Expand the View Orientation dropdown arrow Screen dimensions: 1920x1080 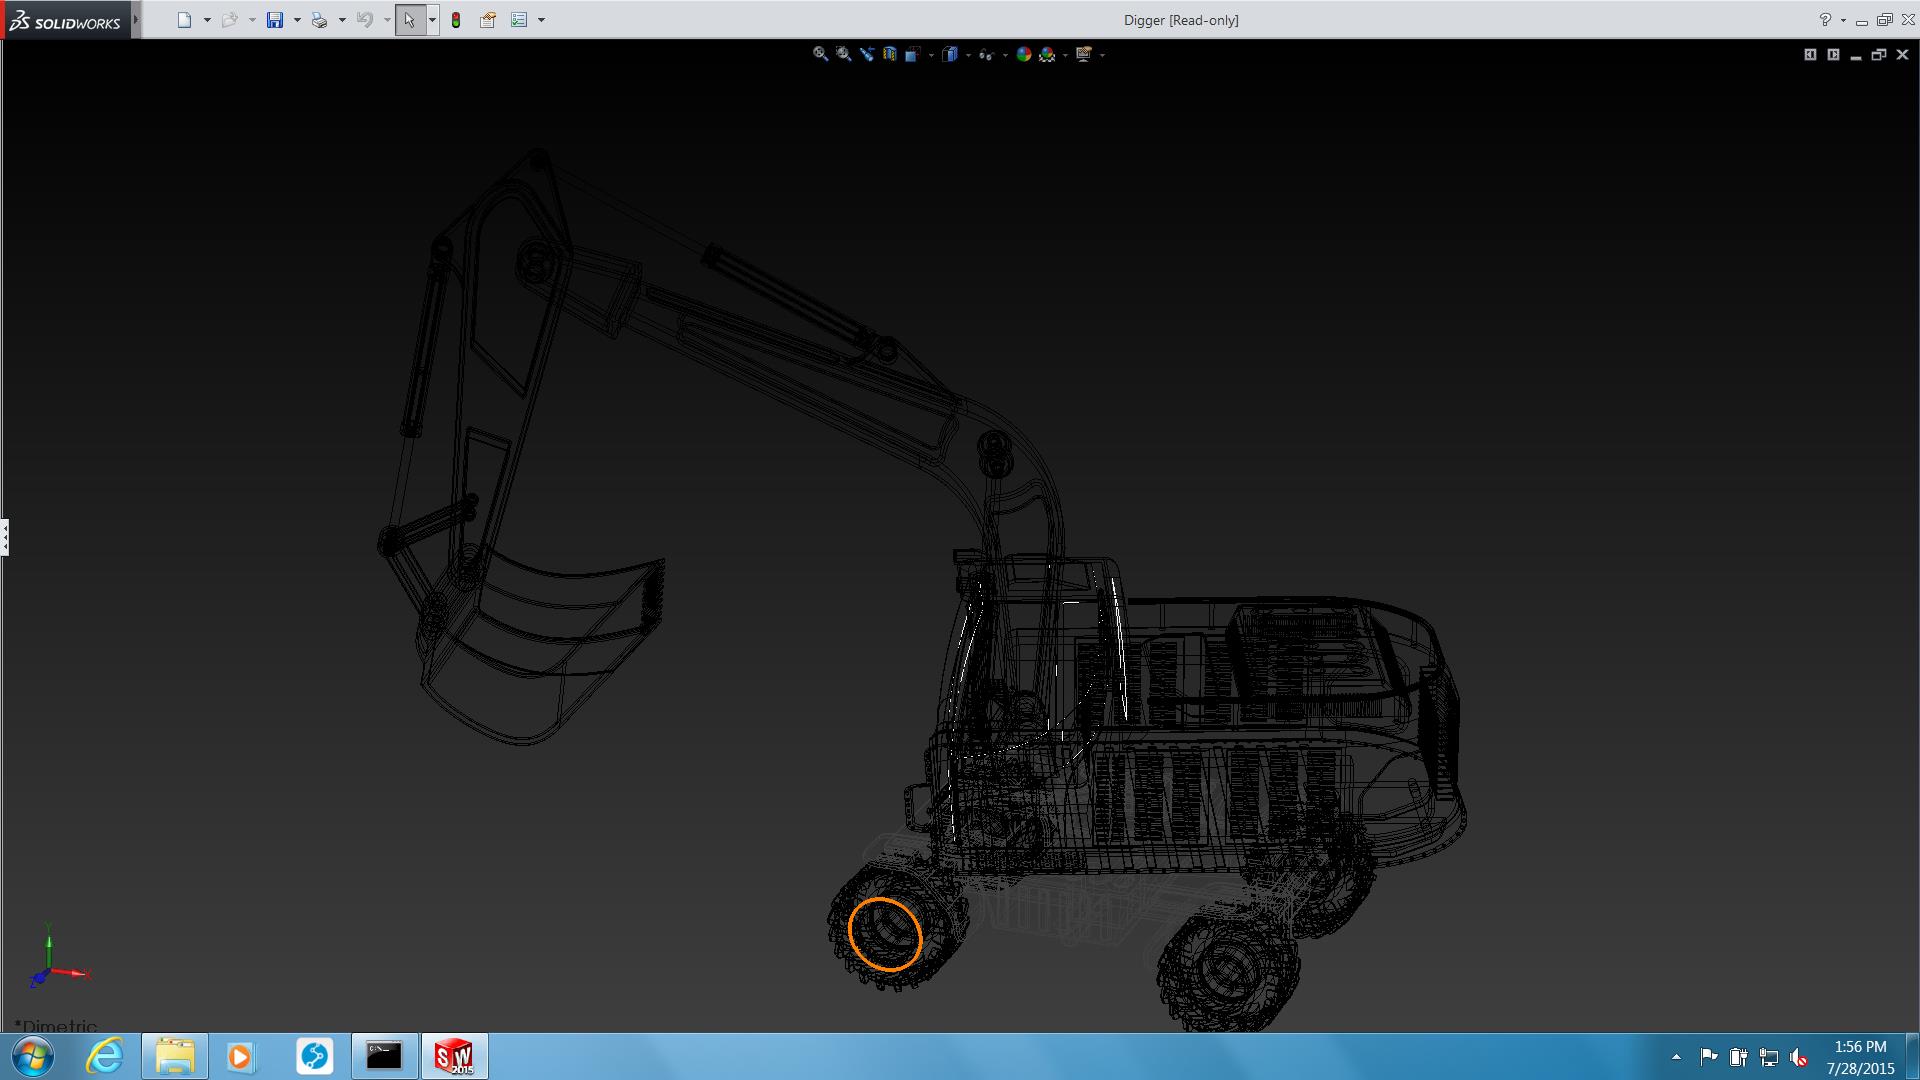click(x=931, y=55)
